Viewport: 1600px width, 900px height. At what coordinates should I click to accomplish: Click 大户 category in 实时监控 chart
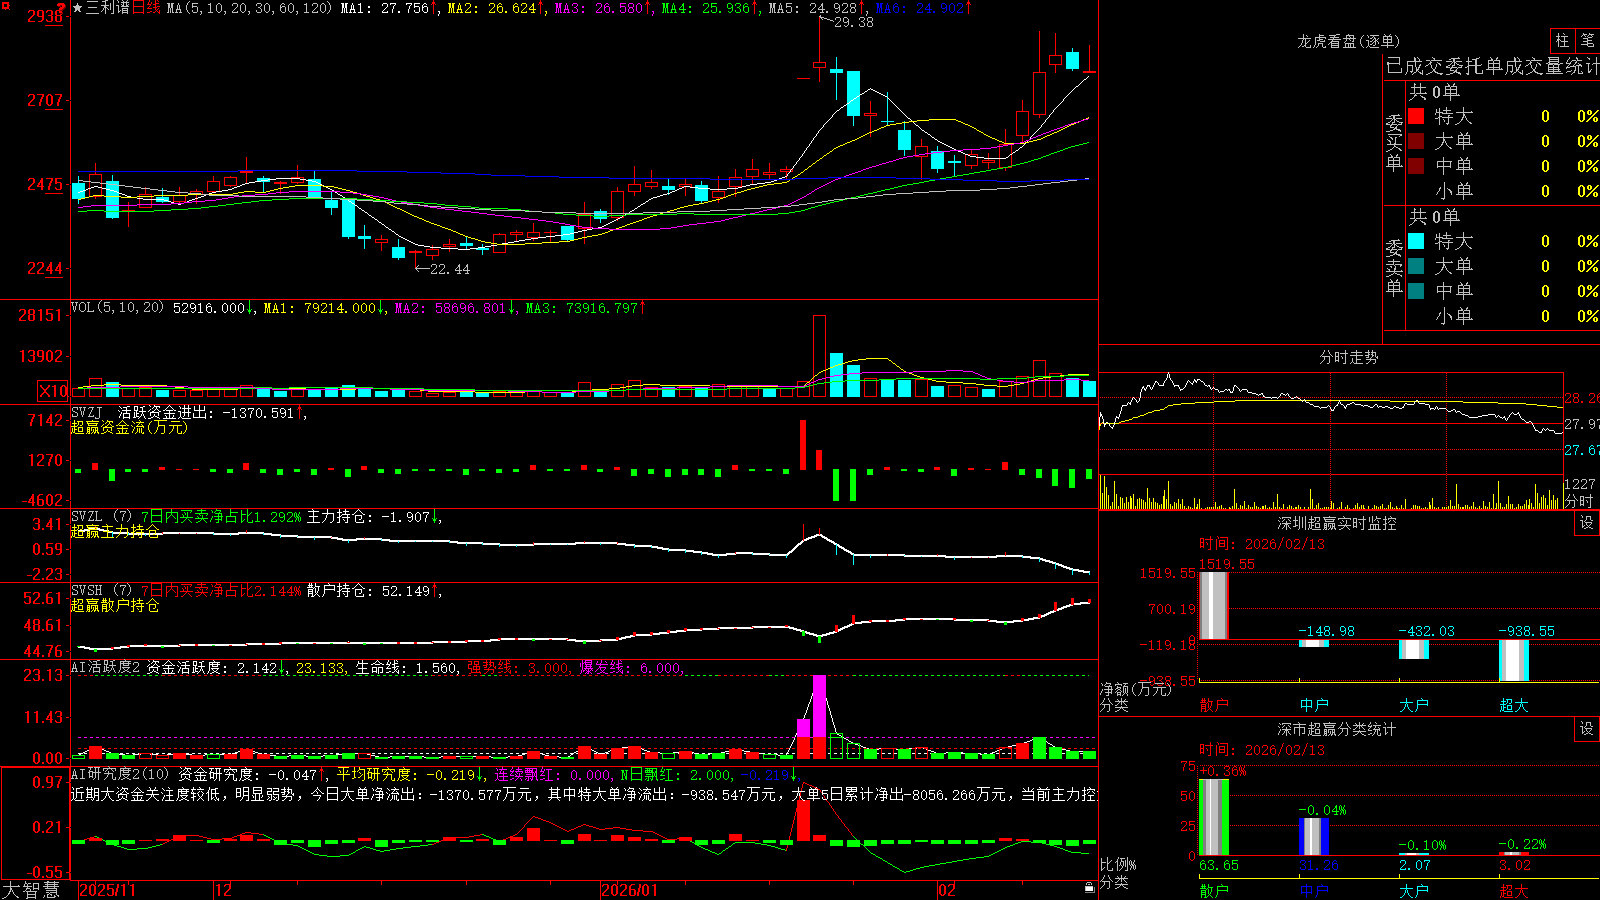click(1414, 705)
